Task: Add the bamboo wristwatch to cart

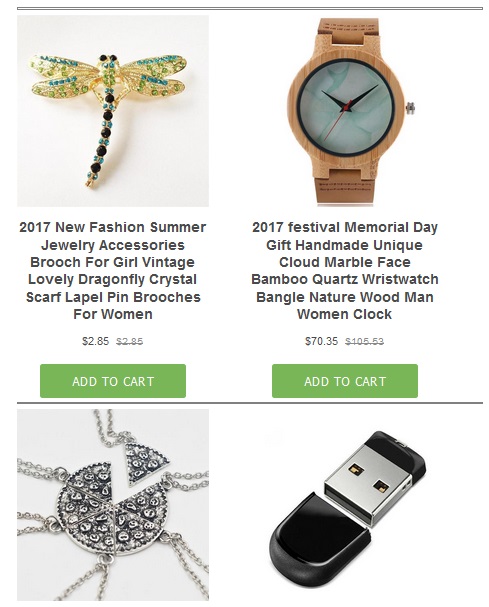Action: click(x=345, y=381)
